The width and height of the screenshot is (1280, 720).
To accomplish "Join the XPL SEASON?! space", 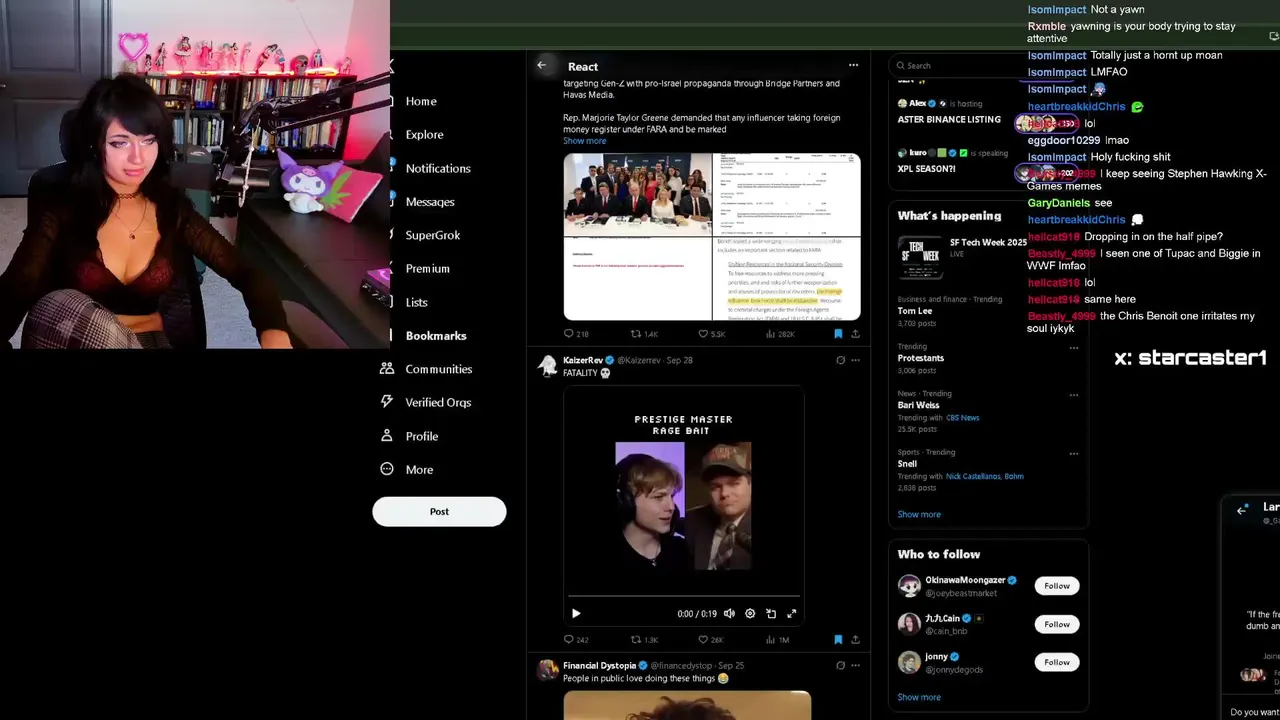I will 926,169.
